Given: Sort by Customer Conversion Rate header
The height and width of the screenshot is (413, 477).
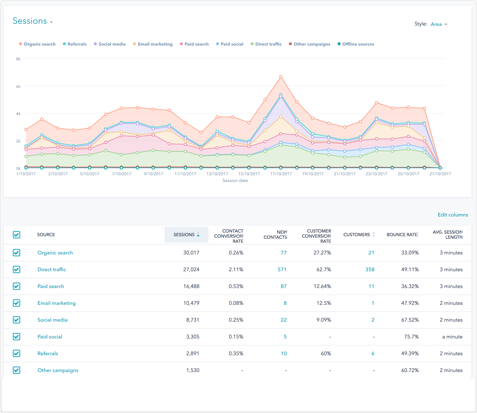Looking at the screenshot, I should coord(317,236).
